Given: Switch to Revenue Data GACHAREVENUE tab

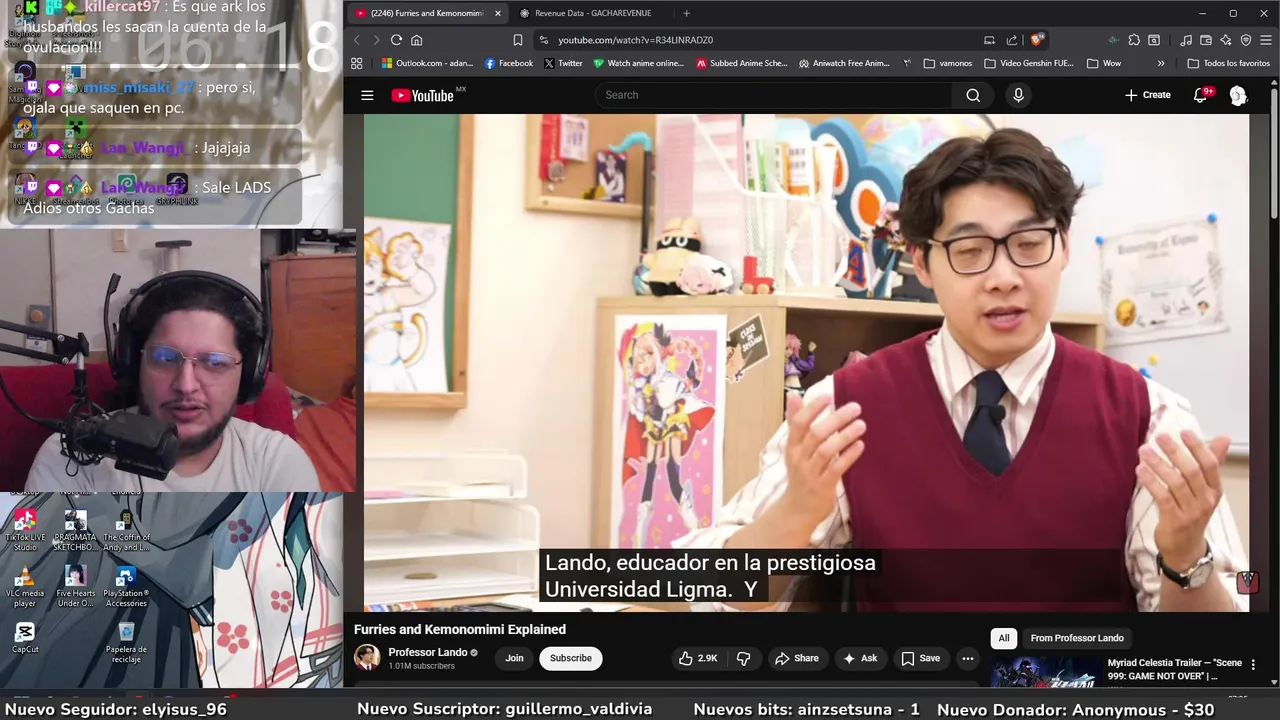Looking at the screenshot, I should click(x=592, y=13).
